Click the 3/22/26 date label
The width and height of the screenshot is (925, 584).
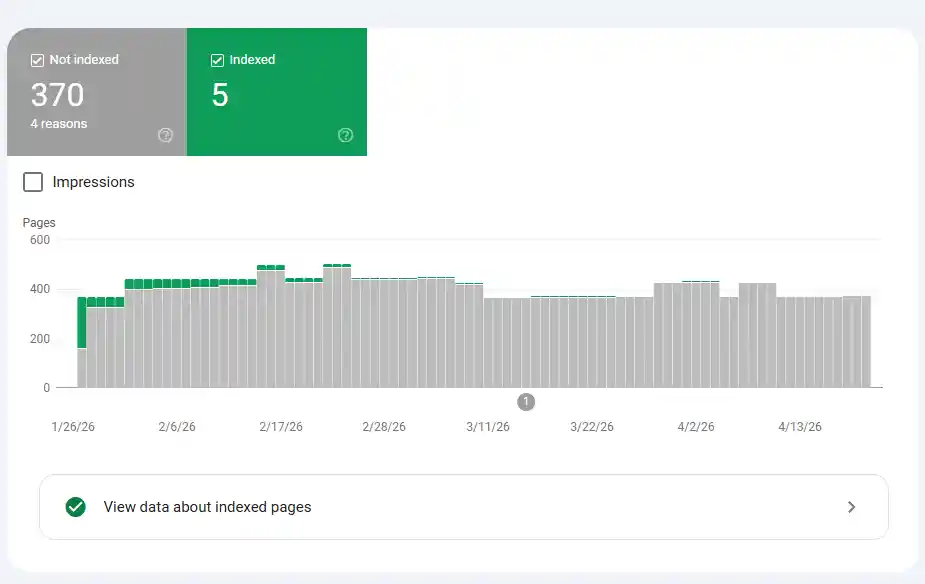point(592,426)
